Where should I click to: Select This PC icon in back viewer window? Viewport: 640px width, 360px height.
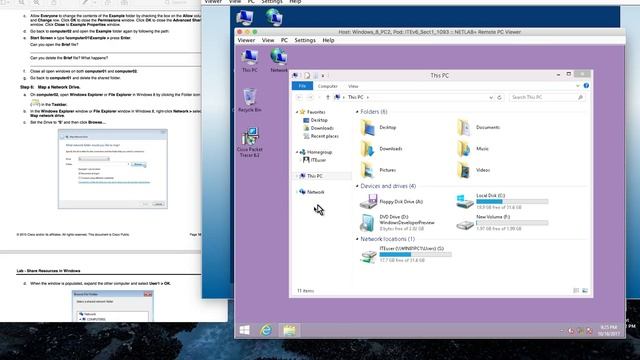(x=245, y=17)
